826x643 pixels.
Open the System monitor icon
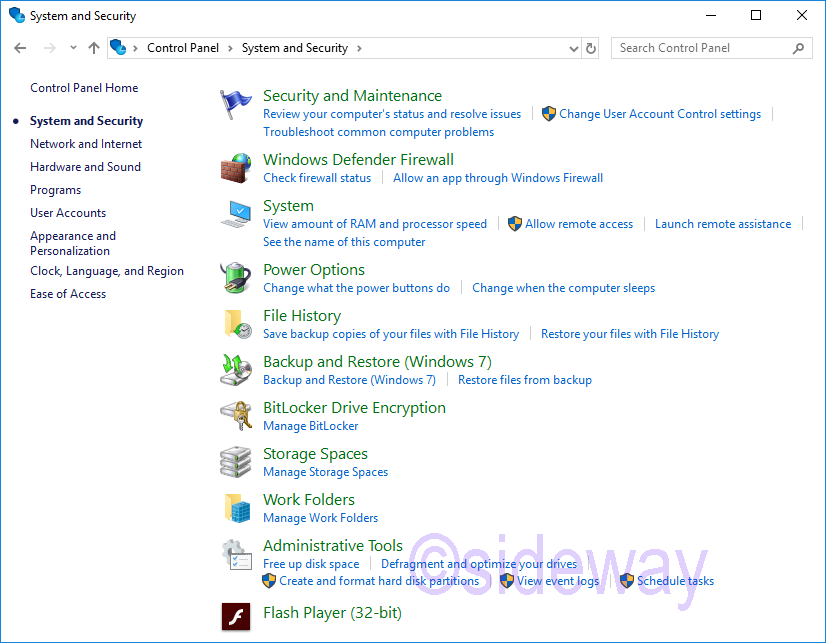point(236,214)
